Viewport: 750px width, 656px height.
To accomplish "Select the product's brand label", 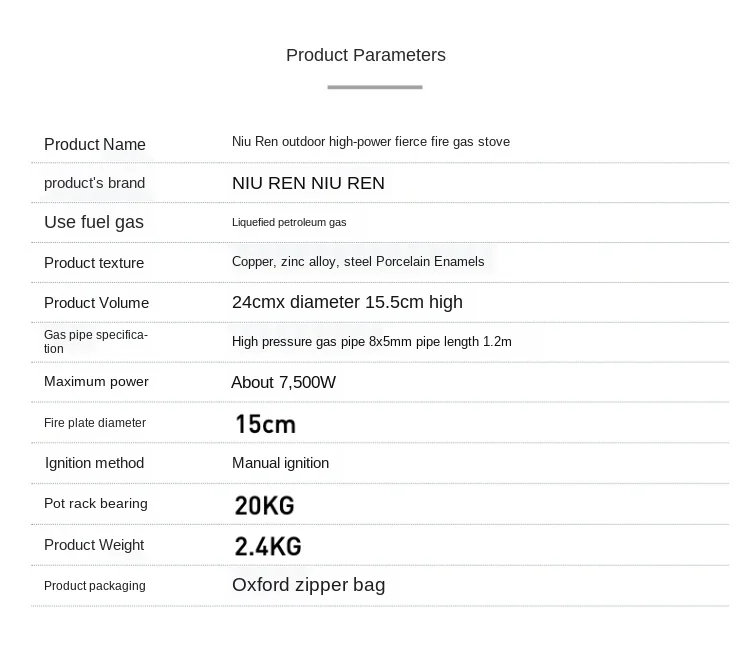I will 94,183.
